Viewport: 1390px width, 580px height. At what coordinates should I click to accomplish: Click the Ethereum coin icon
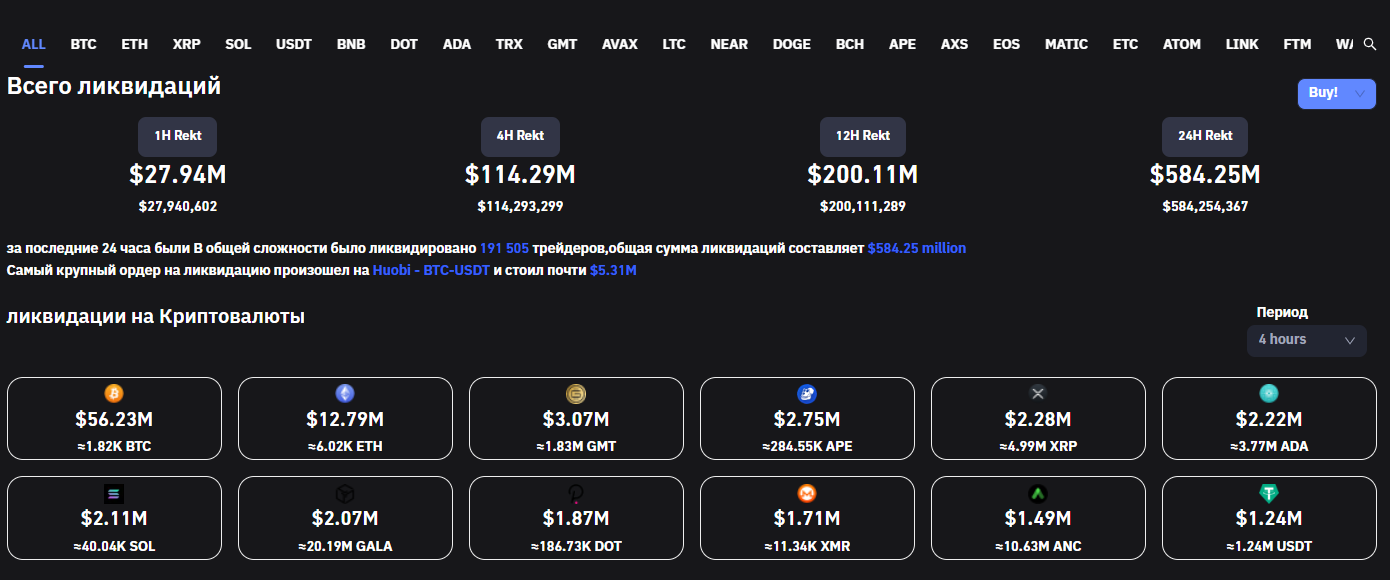pos(345,393)
